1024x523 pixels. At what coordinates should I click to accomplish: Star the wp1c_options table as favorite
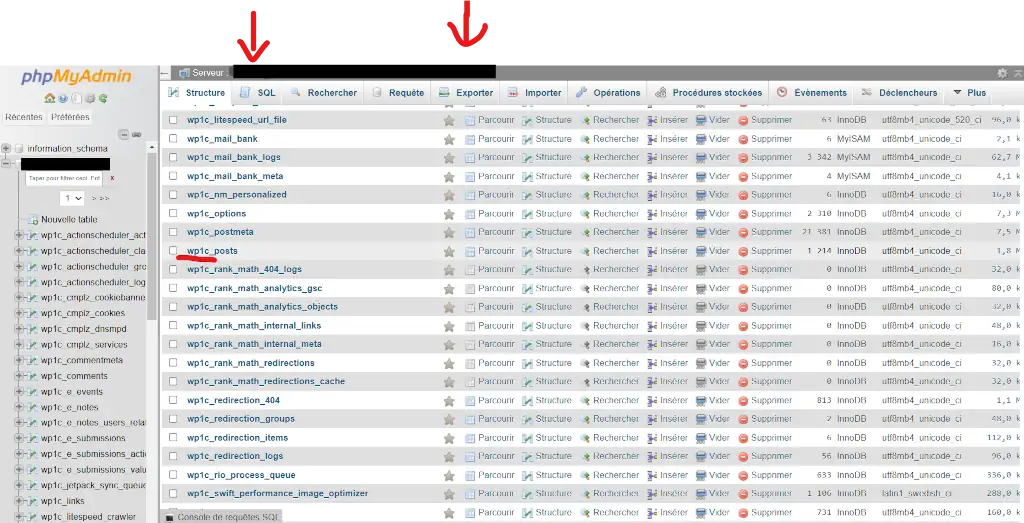[x=449, y=214]
